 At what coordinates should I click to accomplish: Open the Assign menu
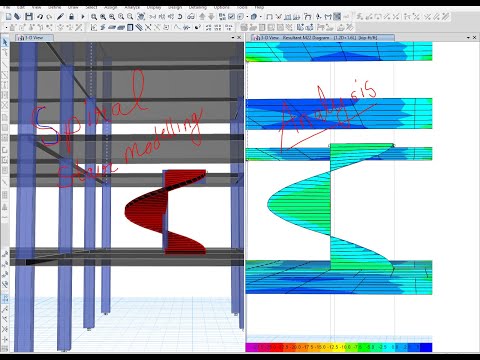tap(110, 7)
